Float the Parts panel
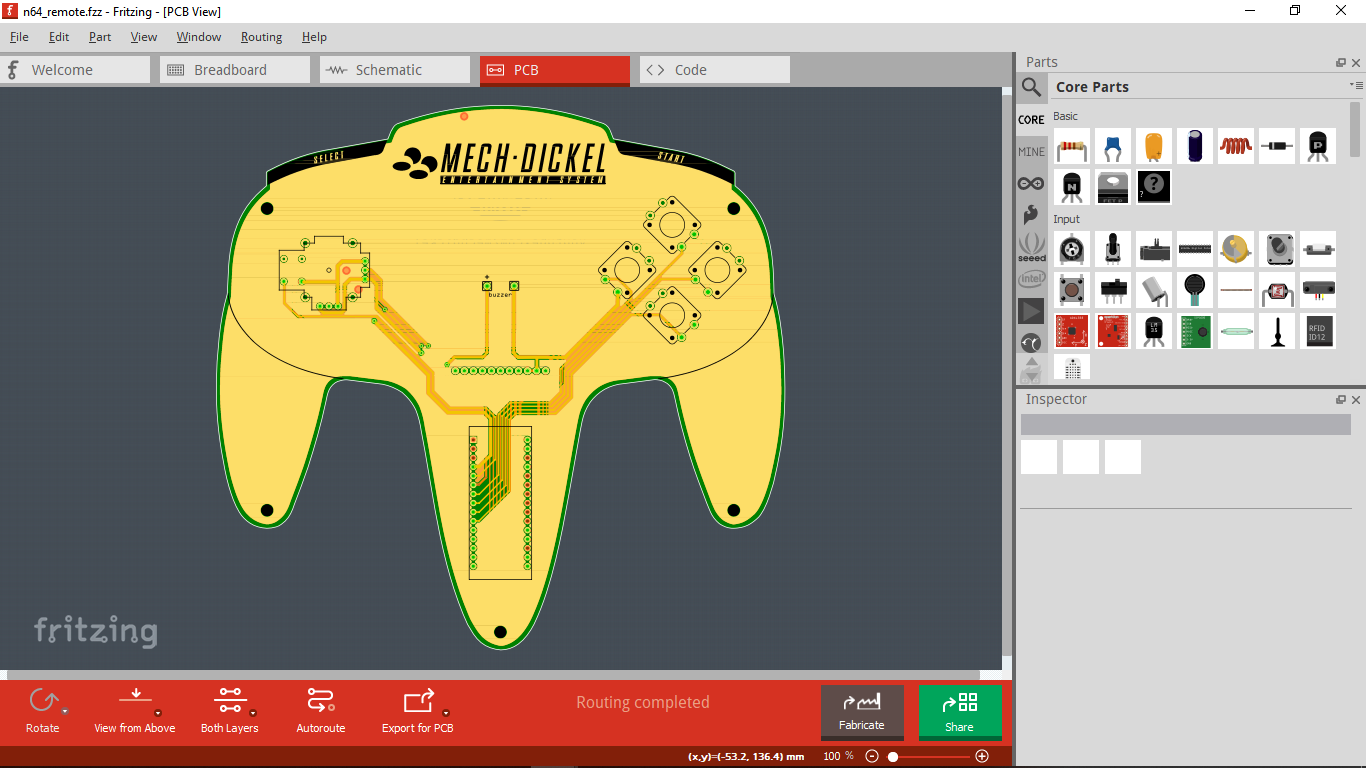Screen dimensions: 1366x768 pyautogui.click(x=1341, y=63)
